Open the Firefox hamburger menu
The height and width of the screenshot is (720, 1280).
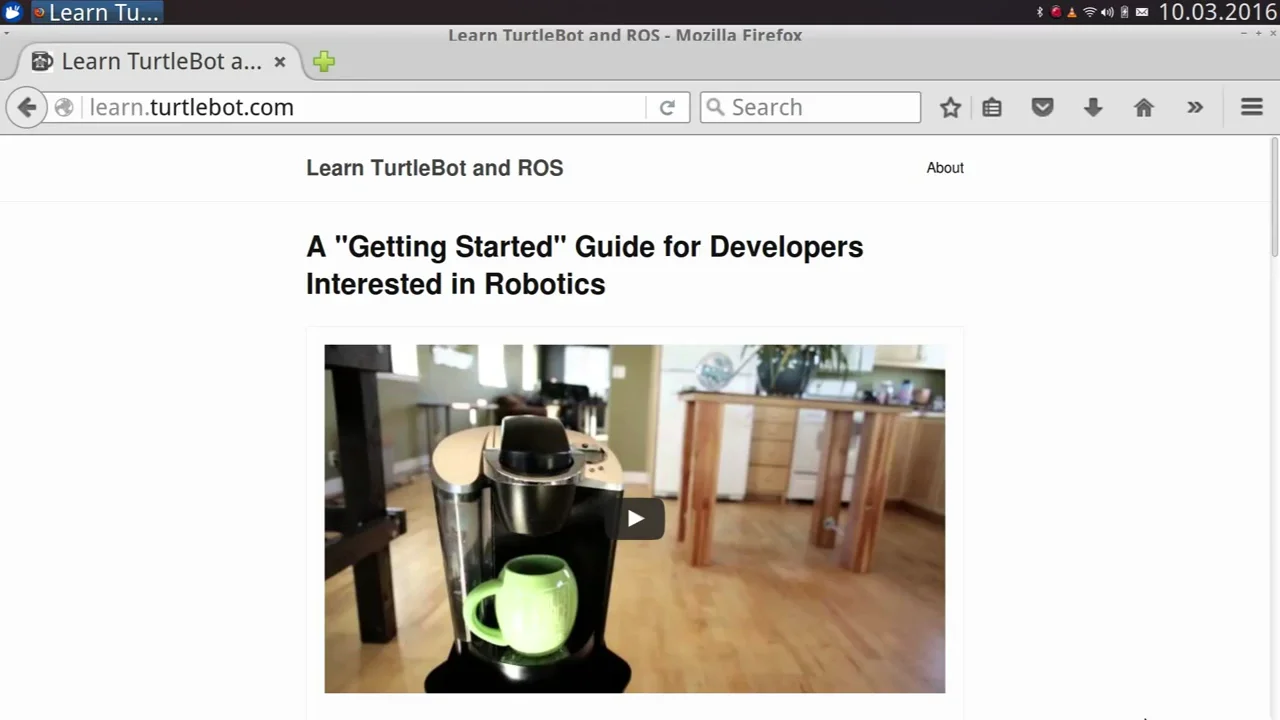tap(1252, 107)
